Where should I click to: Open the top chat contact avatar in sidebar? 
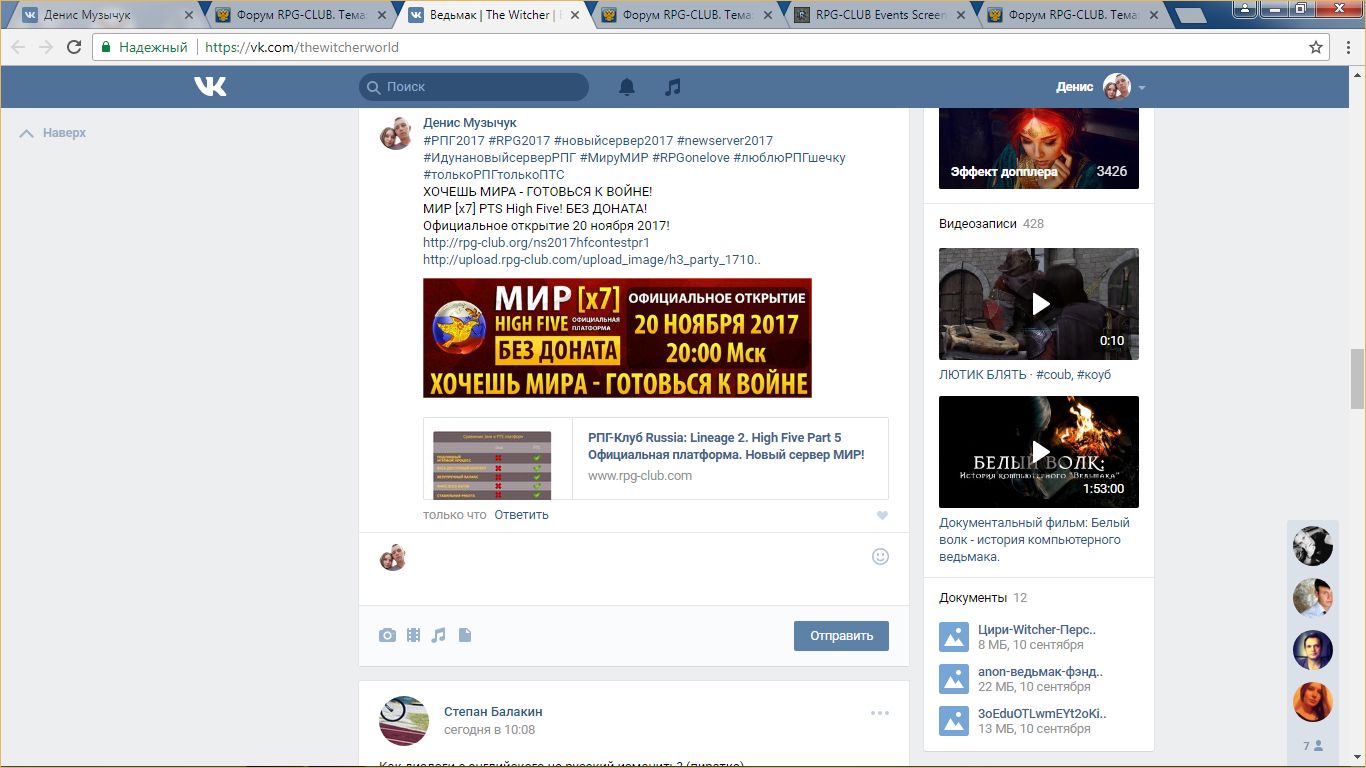(1313, 546)
